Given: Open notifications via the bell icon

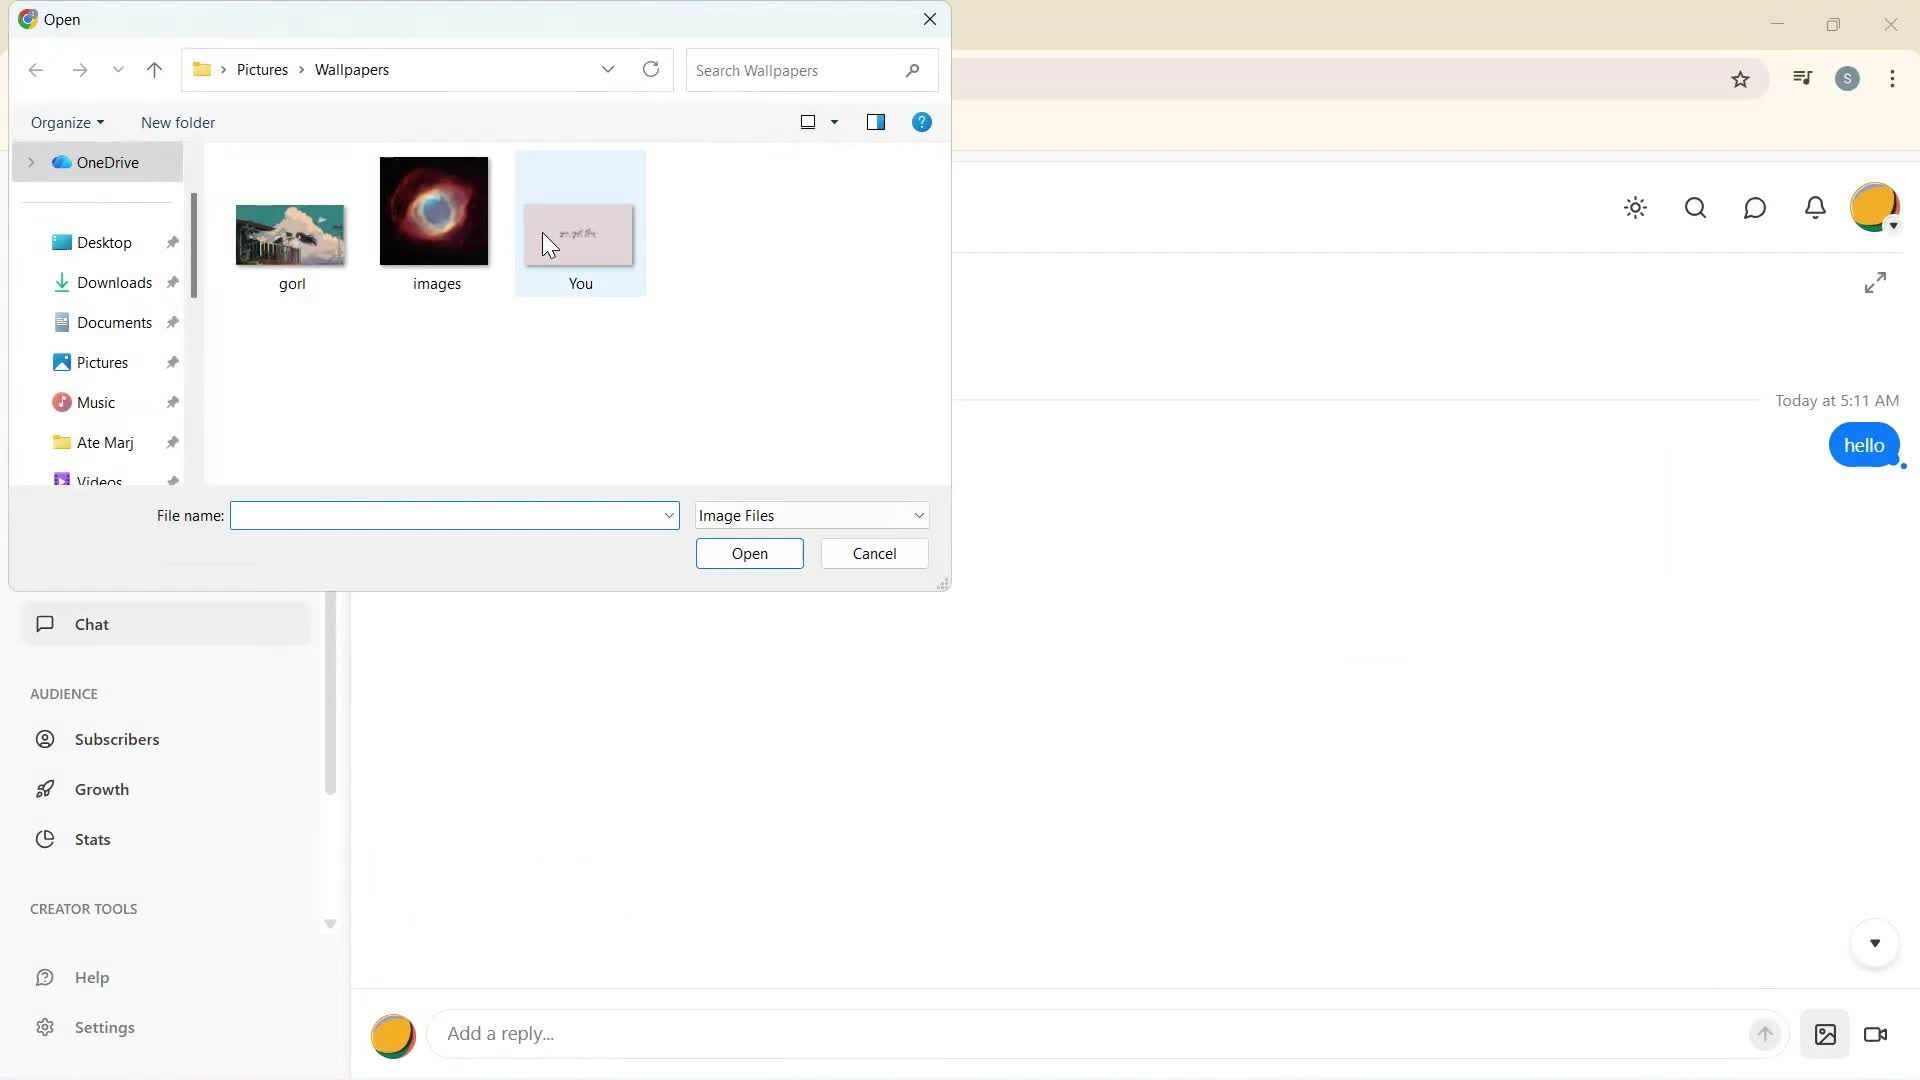Looking at the screenshot, I should tap(1815, 207).
